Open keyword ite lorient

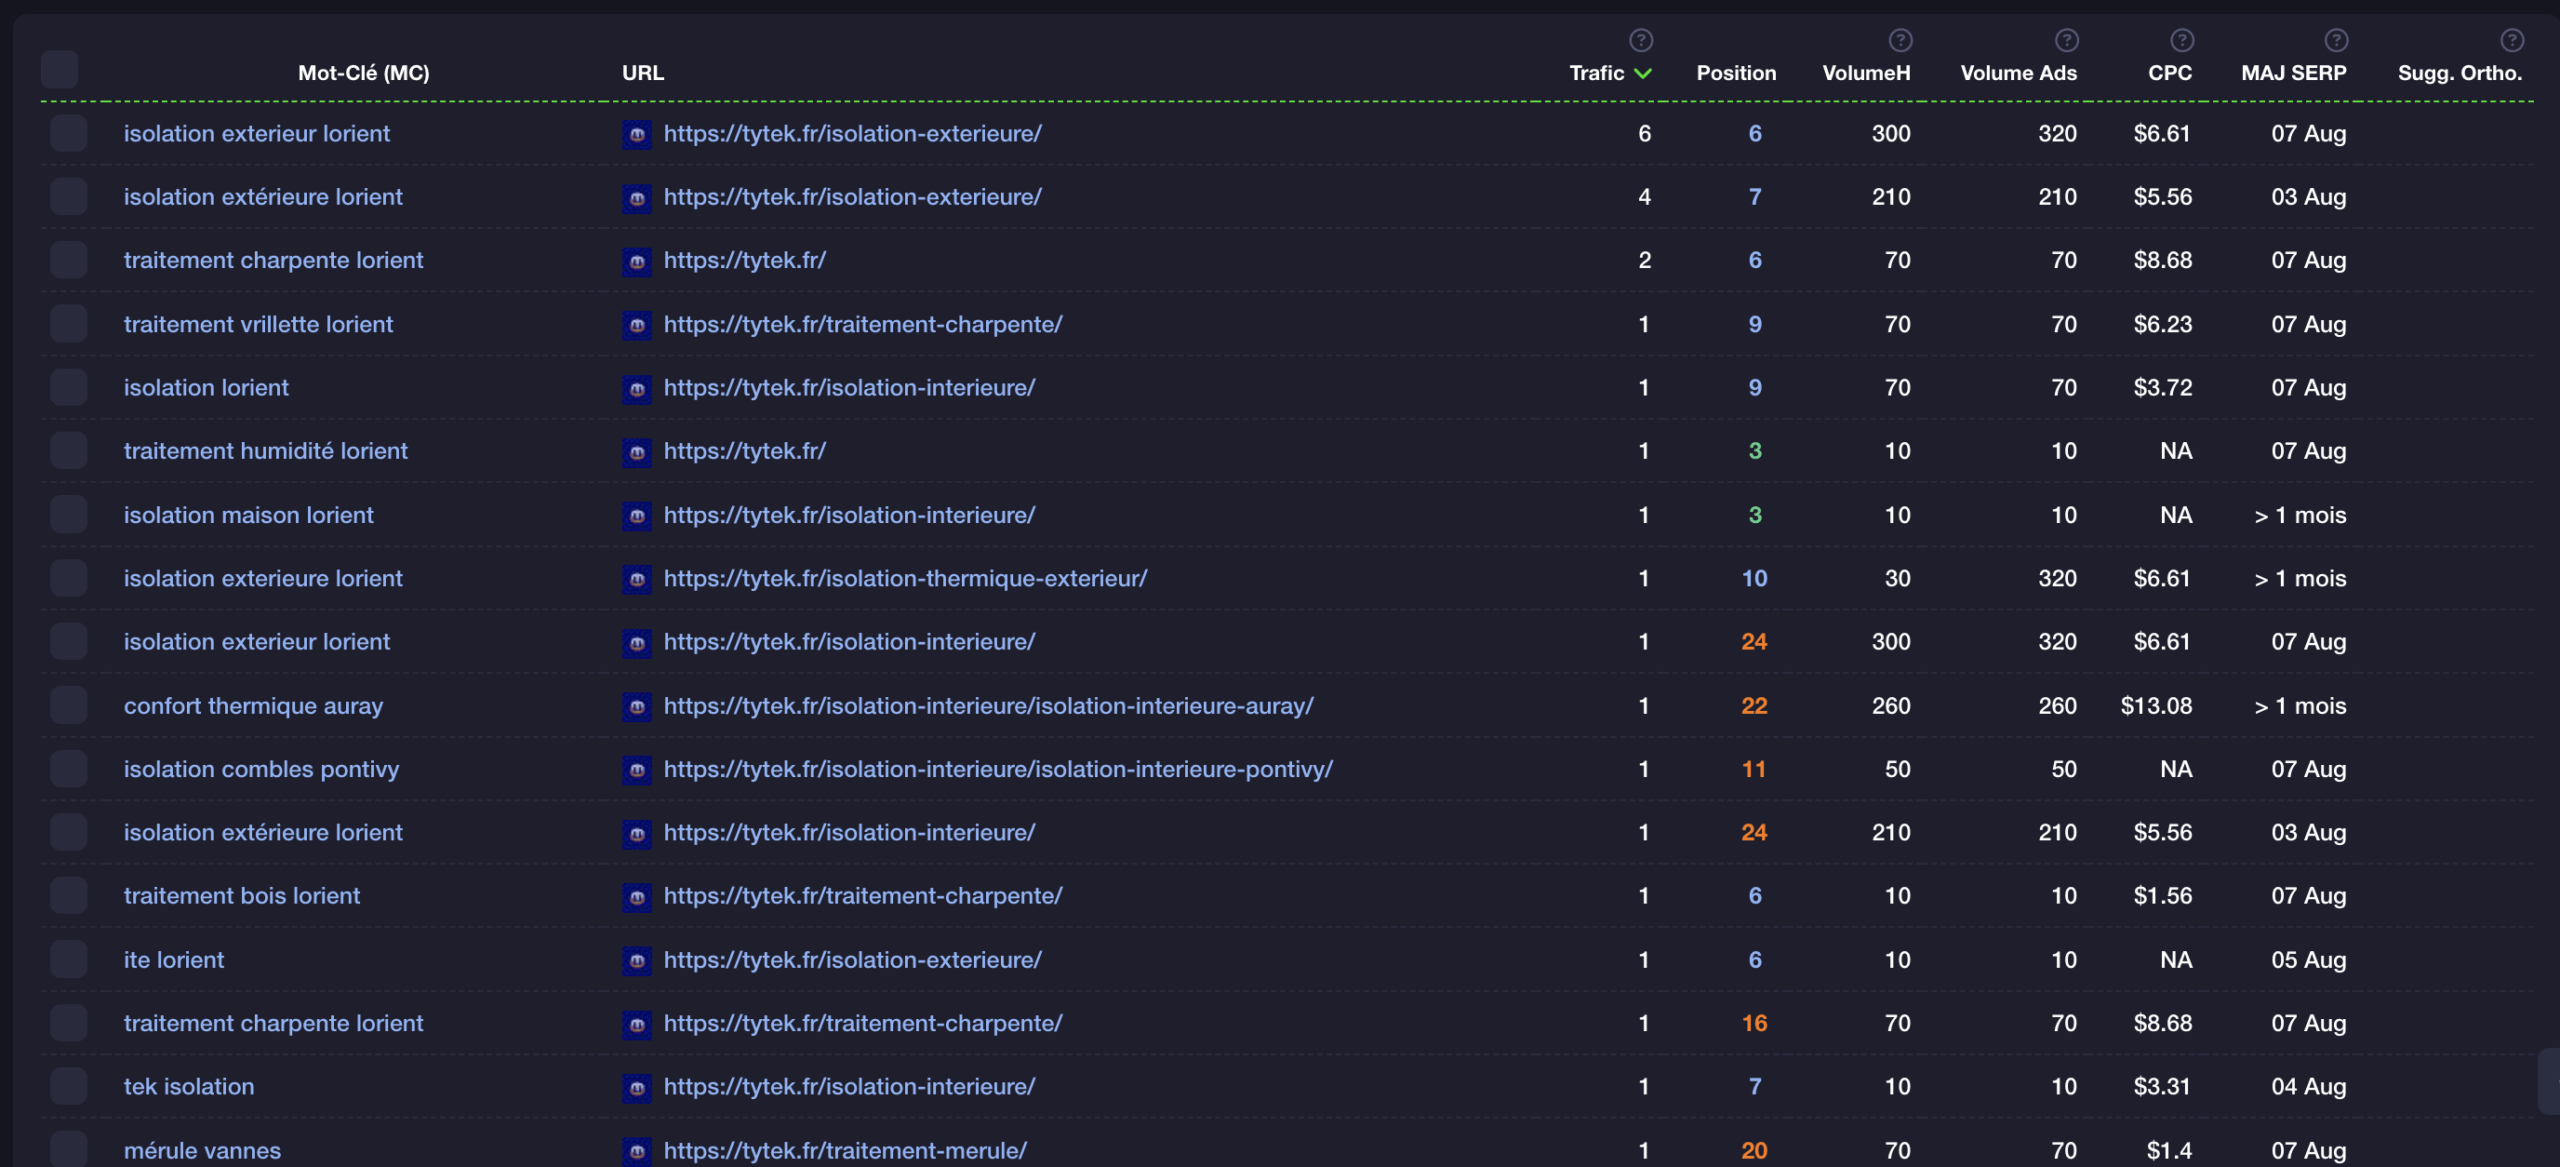(173, 960)
